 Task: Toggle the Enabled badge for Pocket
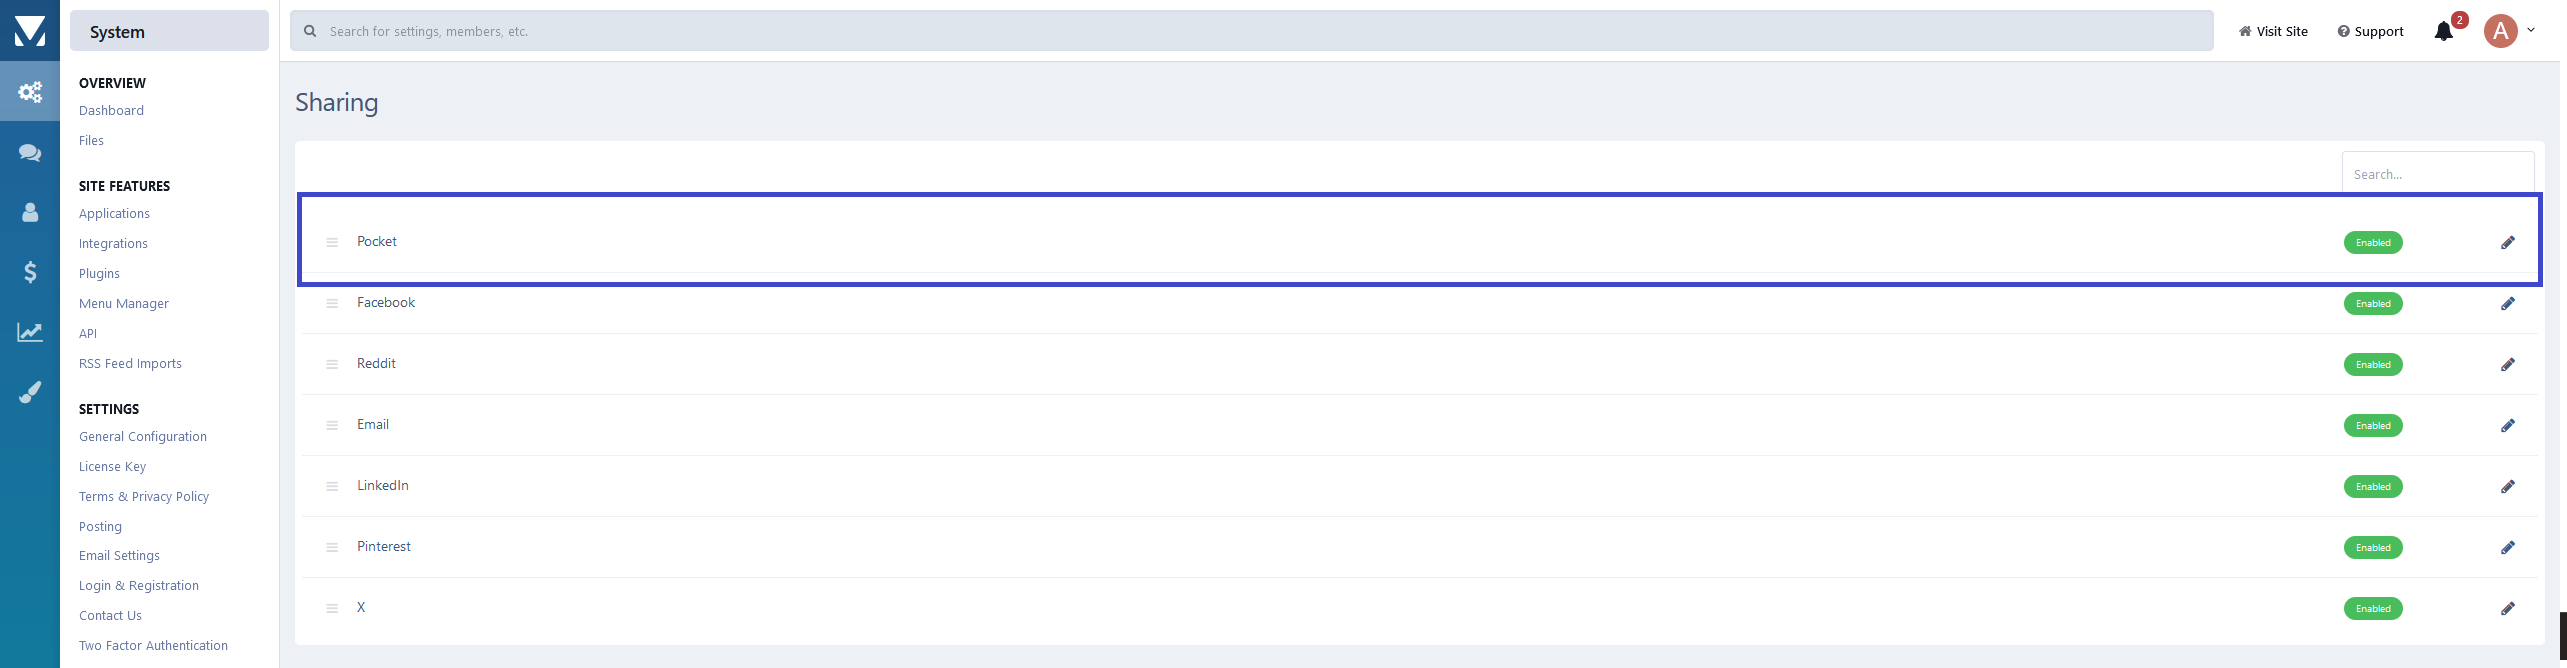click(2372, 243)
